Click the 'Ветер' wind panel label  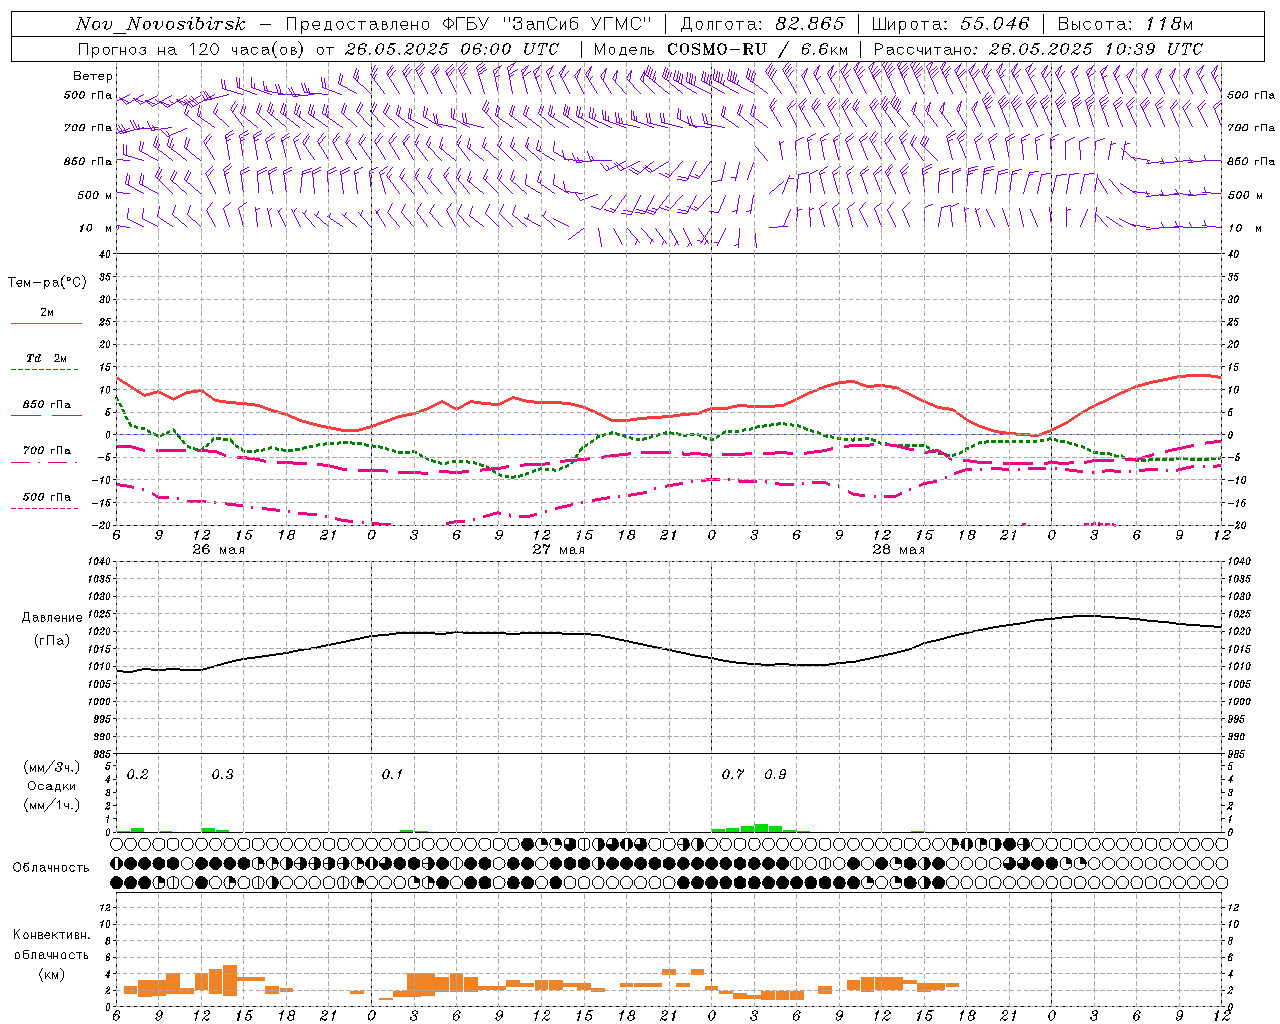tap(93, 76)
